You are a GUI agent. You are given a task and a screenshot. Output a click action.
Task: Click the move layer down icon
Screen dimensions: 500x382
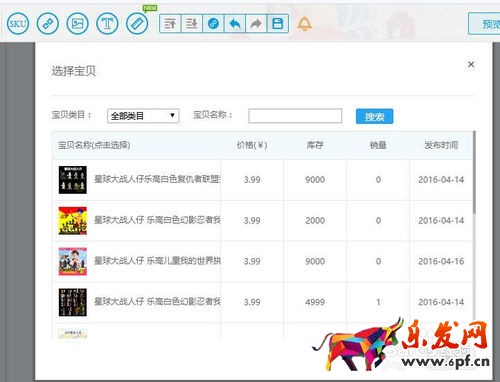click(192, 24)
